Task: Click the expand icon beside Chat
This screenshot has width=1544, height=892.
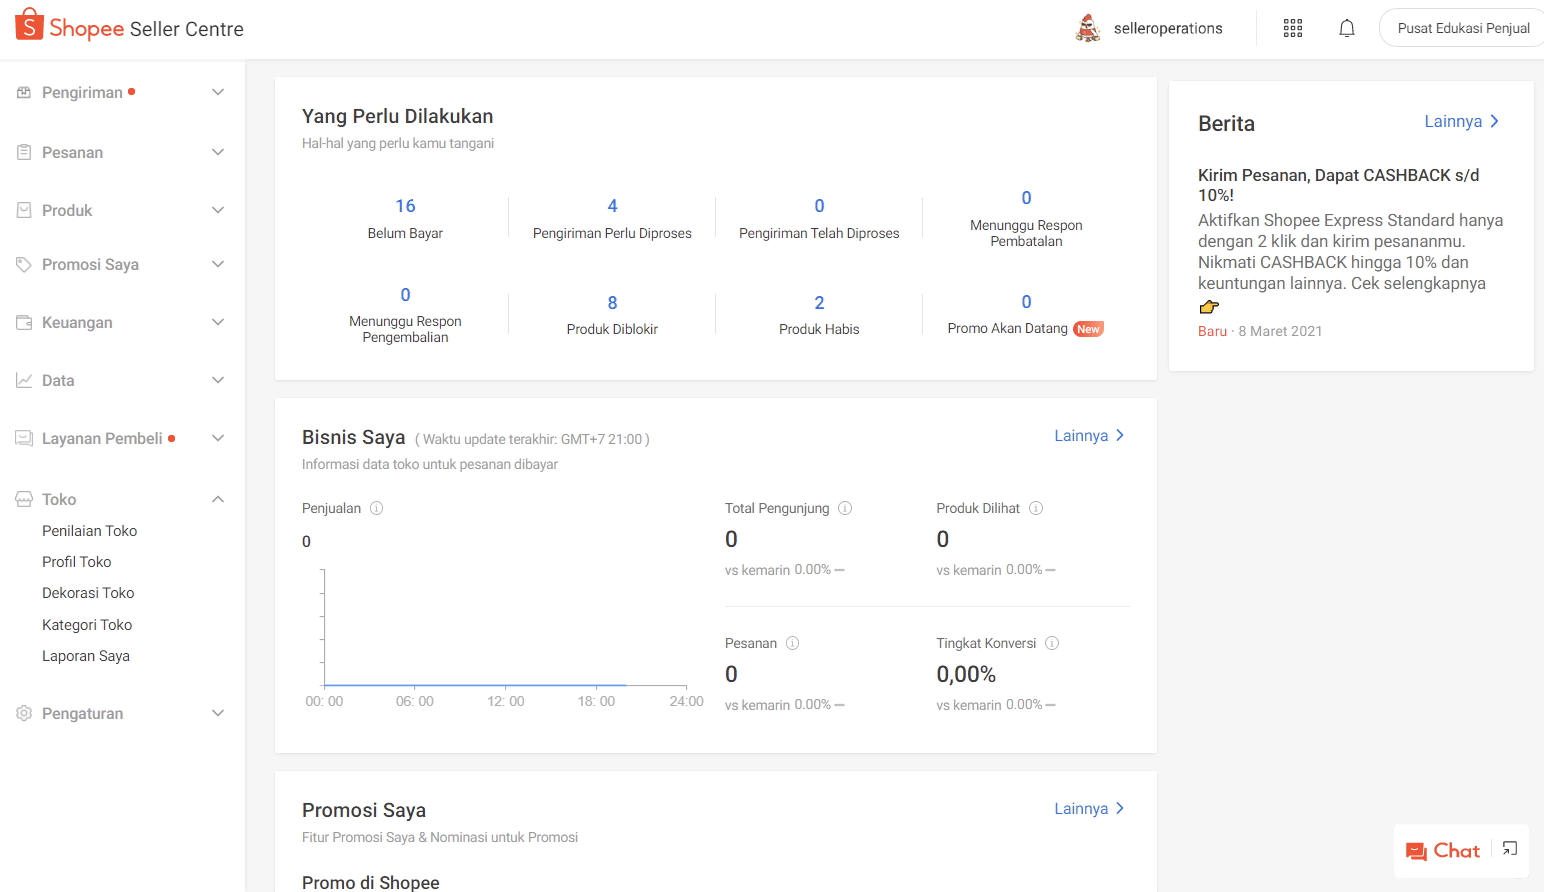Action: point(1509,849)
